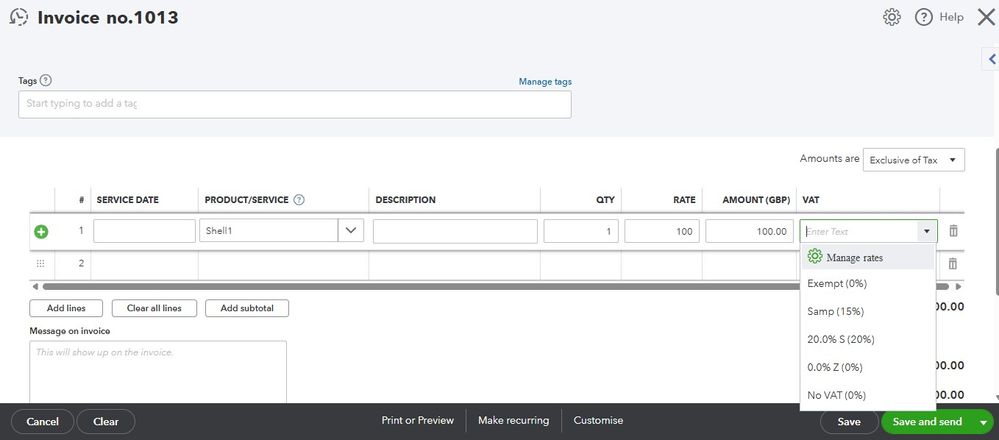The width and height of the screenshot is (999, 440).
Task: Click the Save button
Action: 849,422
